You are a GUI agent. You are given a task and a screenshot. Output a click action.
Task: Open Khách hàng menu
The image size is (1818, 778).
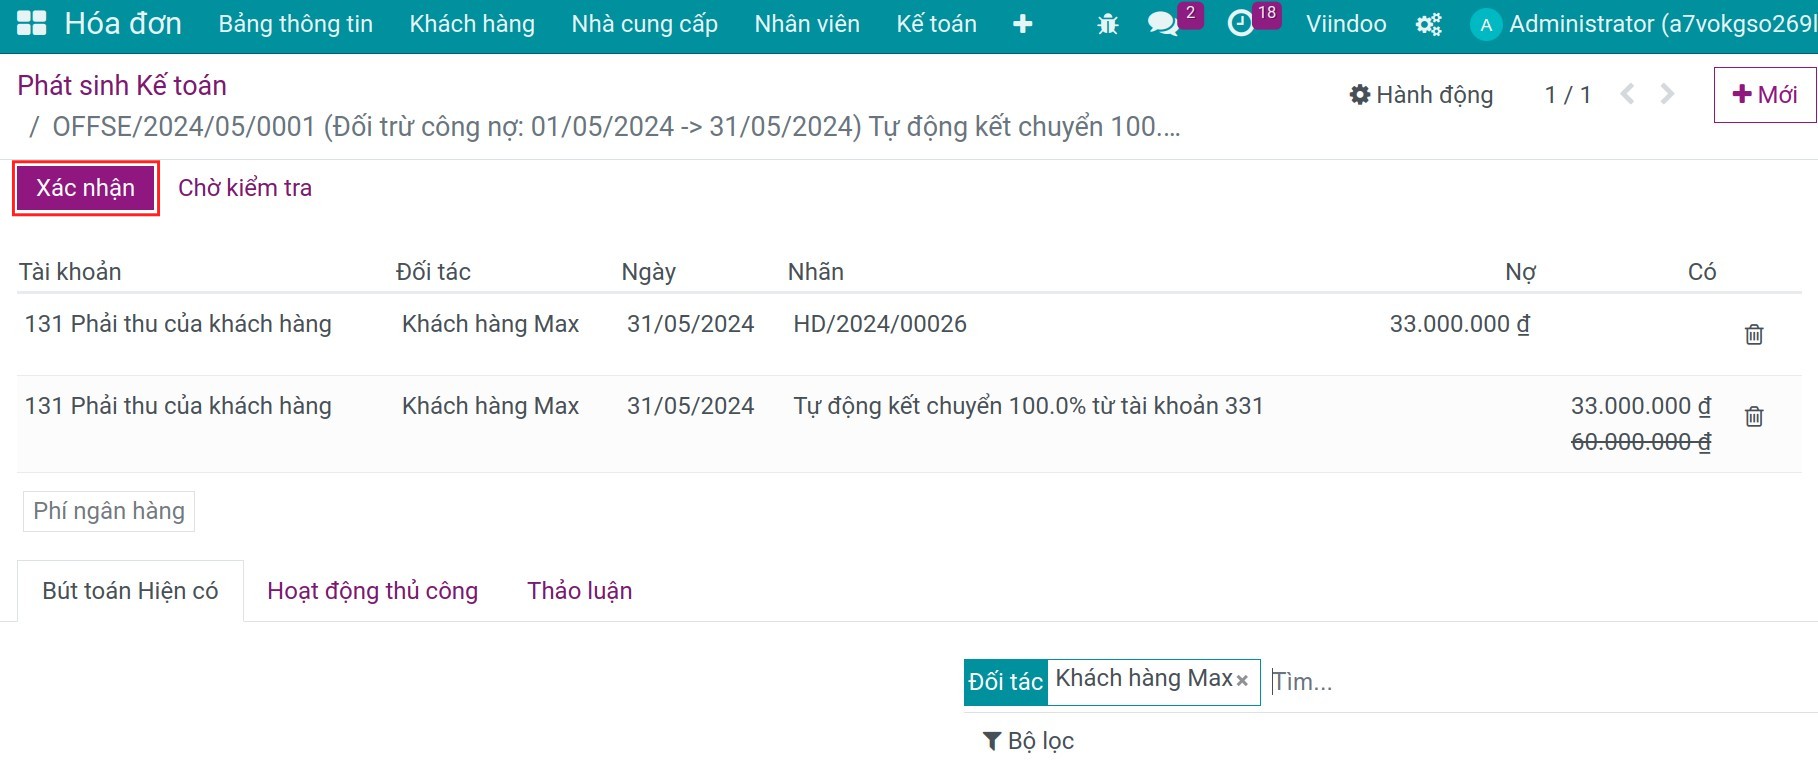coord(472,24)
